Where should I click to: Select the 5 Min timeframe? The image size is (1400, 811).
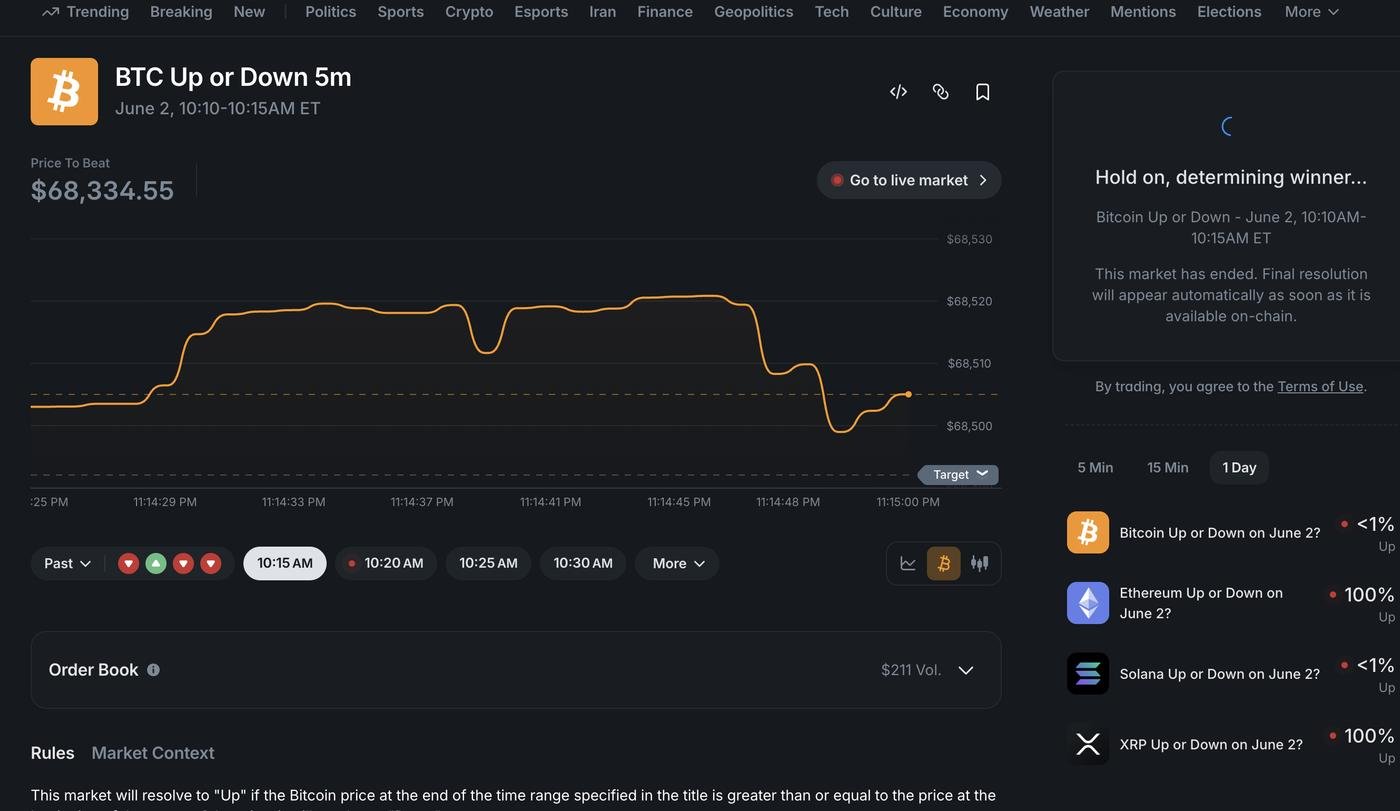(x=1095, y=467)
